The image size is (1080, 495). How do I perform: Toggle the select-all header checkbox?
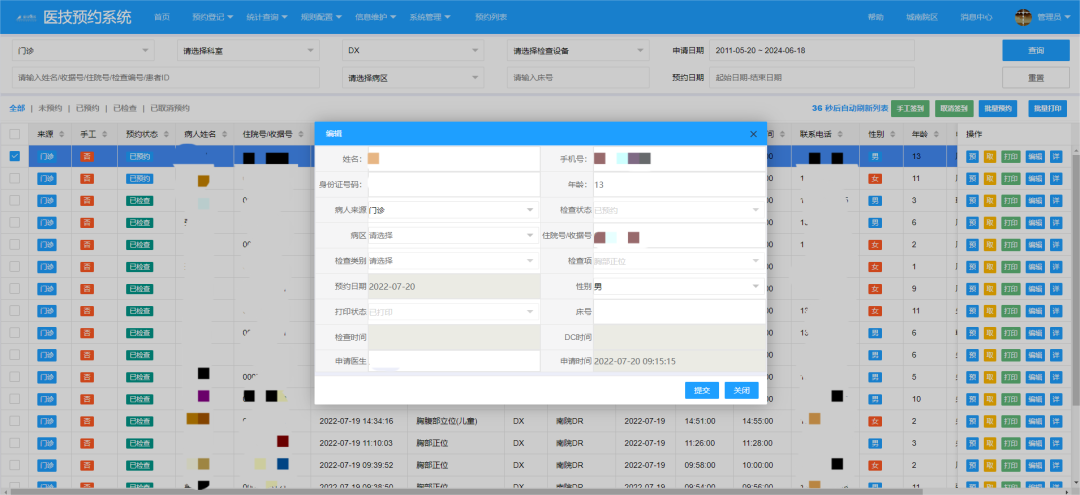(x=14, y=134)
